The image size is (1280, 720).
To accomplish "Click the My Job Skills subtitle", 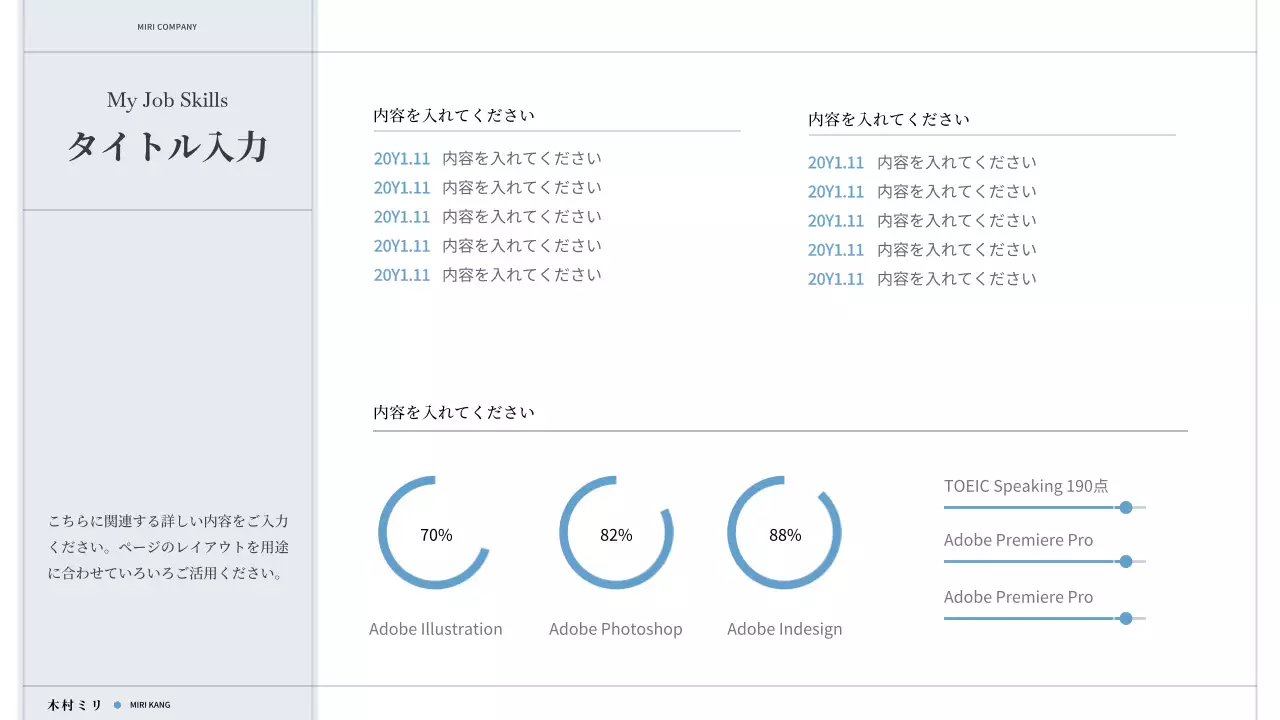I will [167, 100].
